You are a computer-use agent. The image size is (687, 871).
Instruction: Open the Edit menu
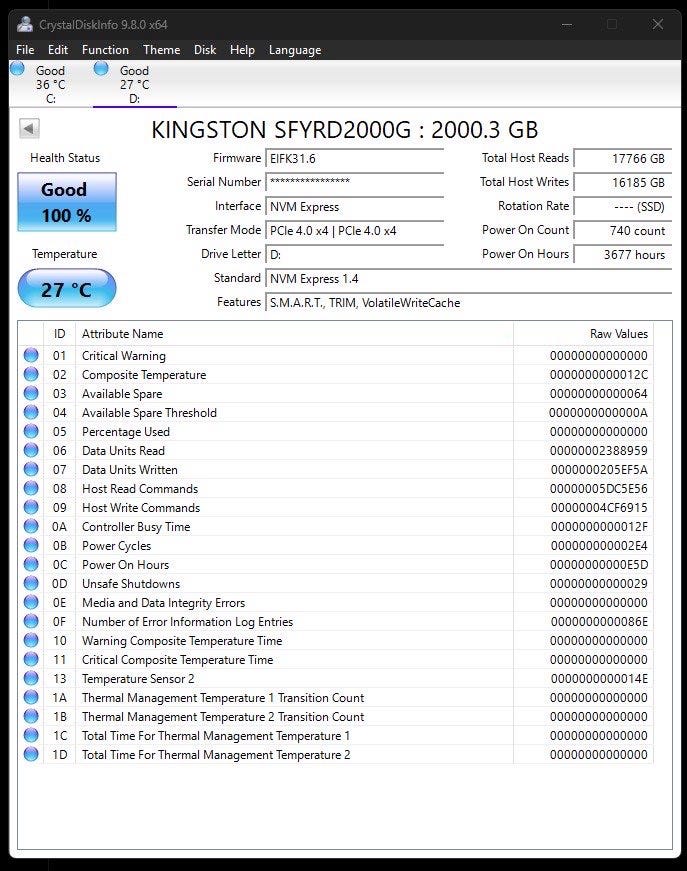point(58,49)
